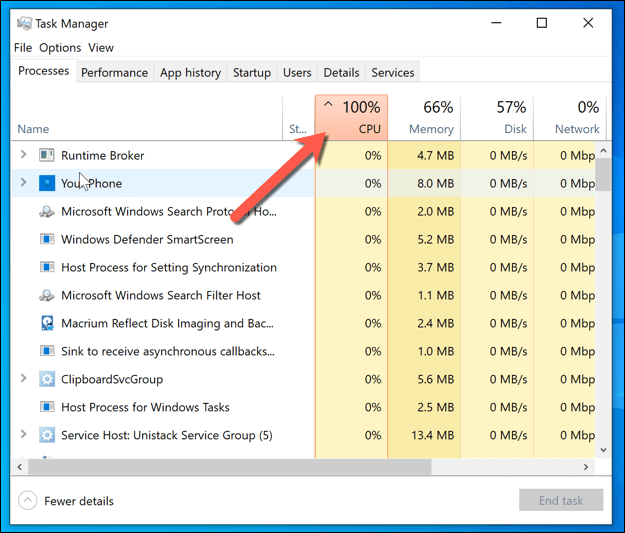The height and width of the screenshot is (533, 625).
Task: Collapse view with Fewer details
Action: 66,501
